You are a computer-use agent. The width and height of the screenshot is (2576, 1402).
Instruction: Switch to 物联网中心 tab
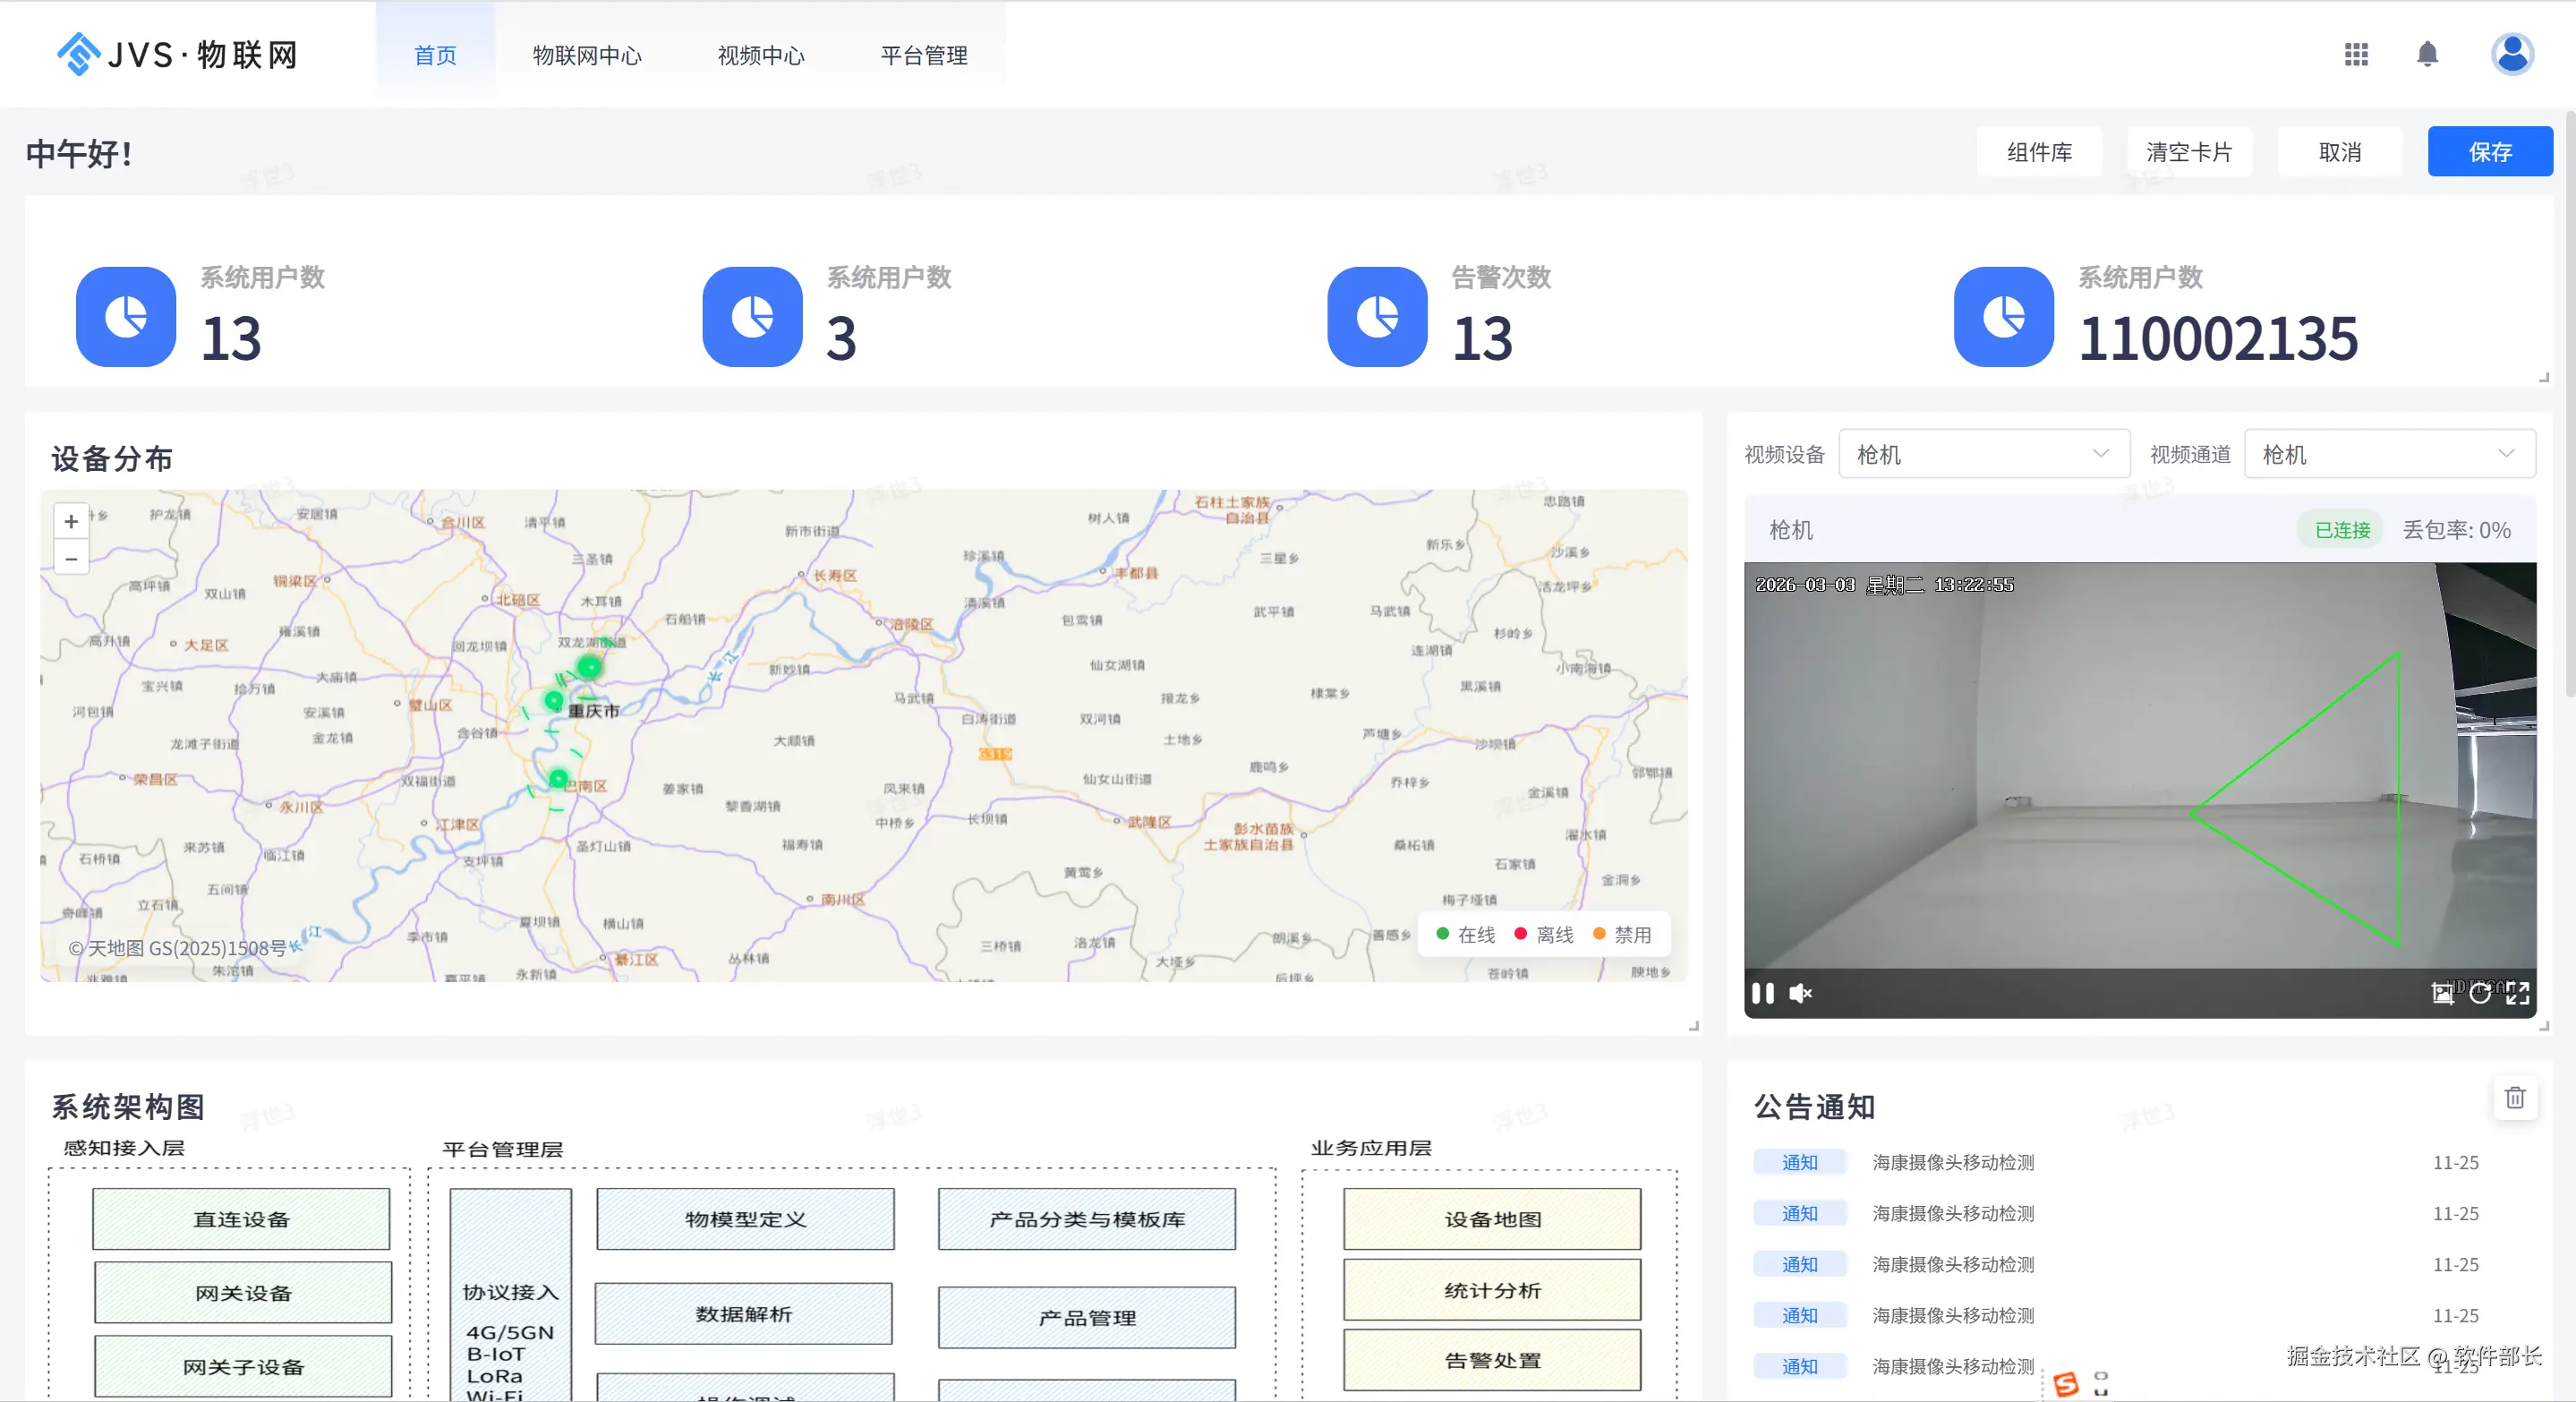click(x=587, y=56)
